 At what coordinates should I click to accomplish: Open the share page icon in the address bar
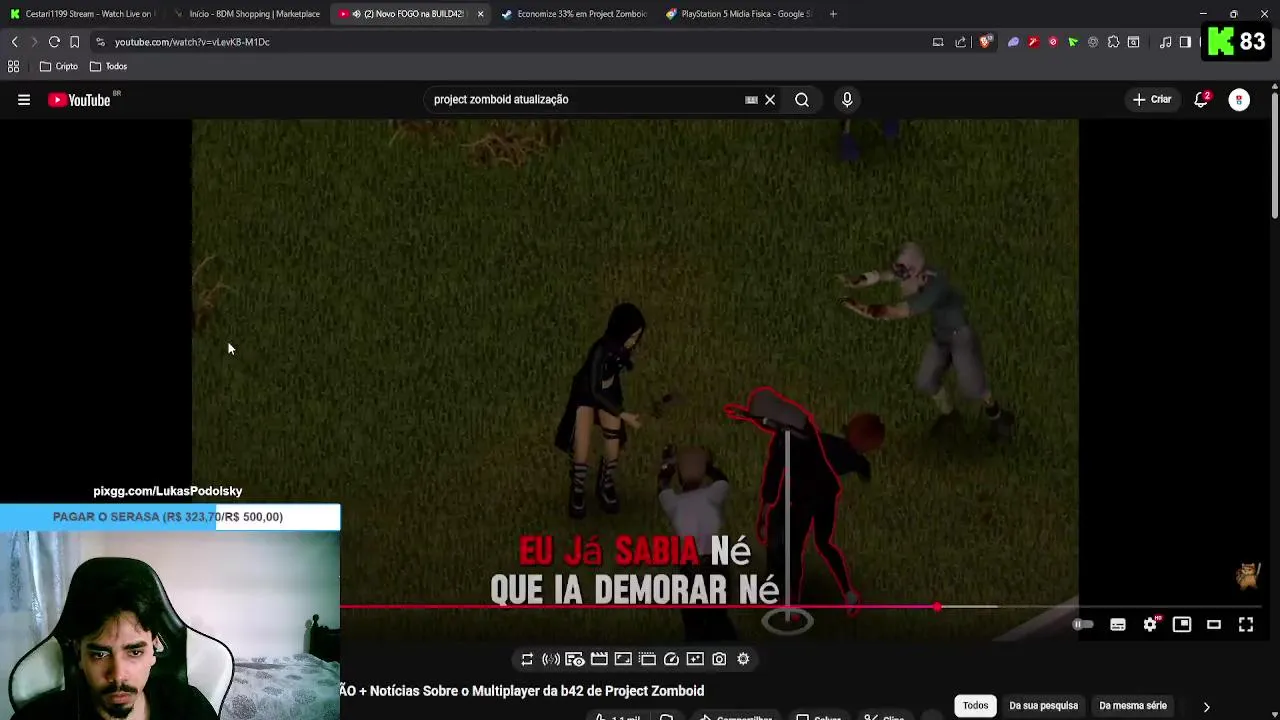(x=961, y=42)
